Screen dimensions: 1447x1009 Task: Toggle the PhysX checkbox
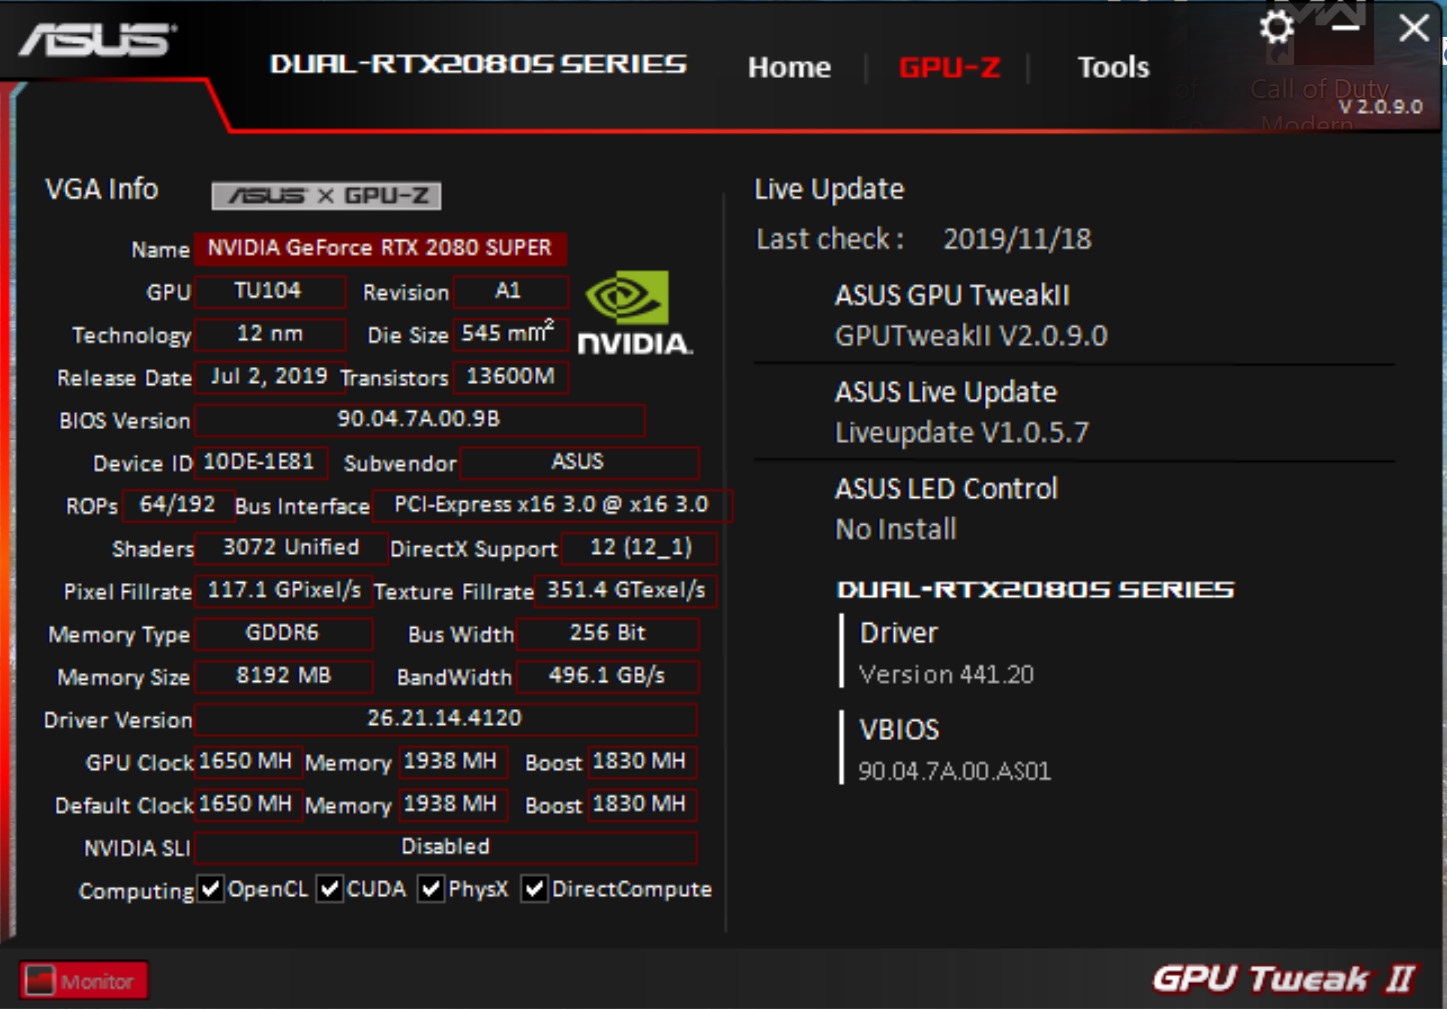pos(431,889)
